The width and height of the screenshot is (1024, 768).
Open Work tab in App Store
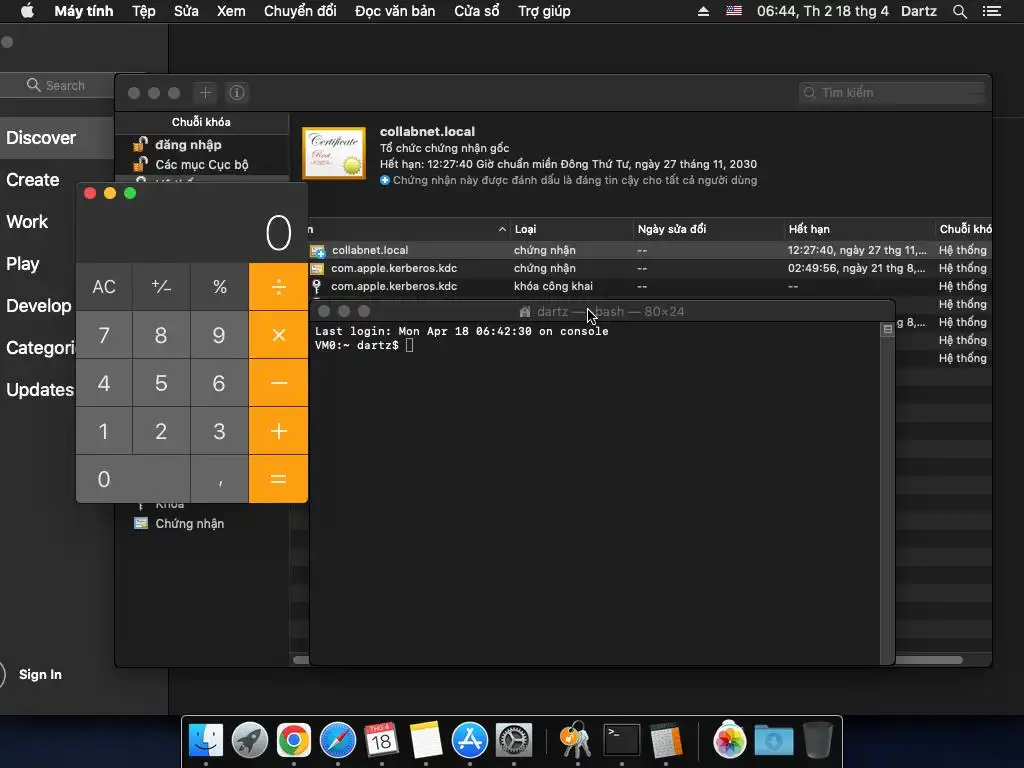(27, 222)
